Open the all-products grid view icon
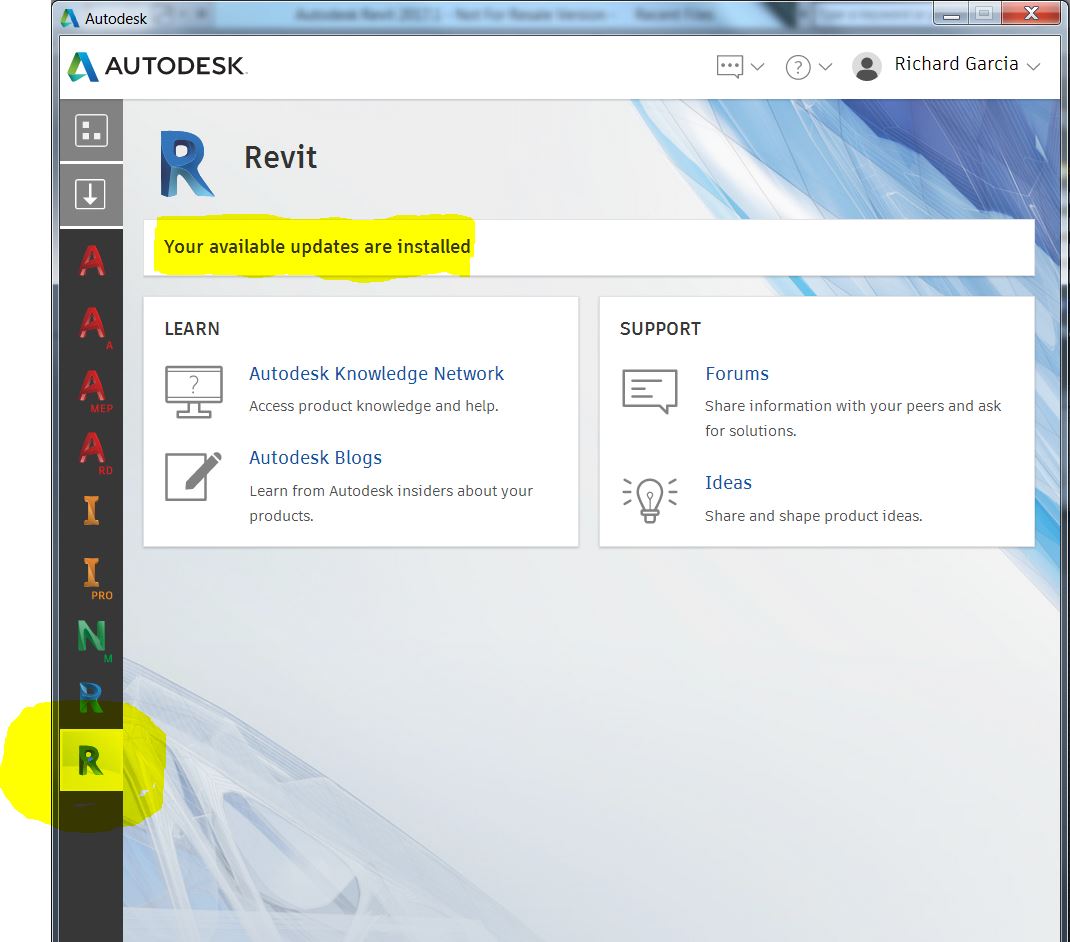 point(91,130)
